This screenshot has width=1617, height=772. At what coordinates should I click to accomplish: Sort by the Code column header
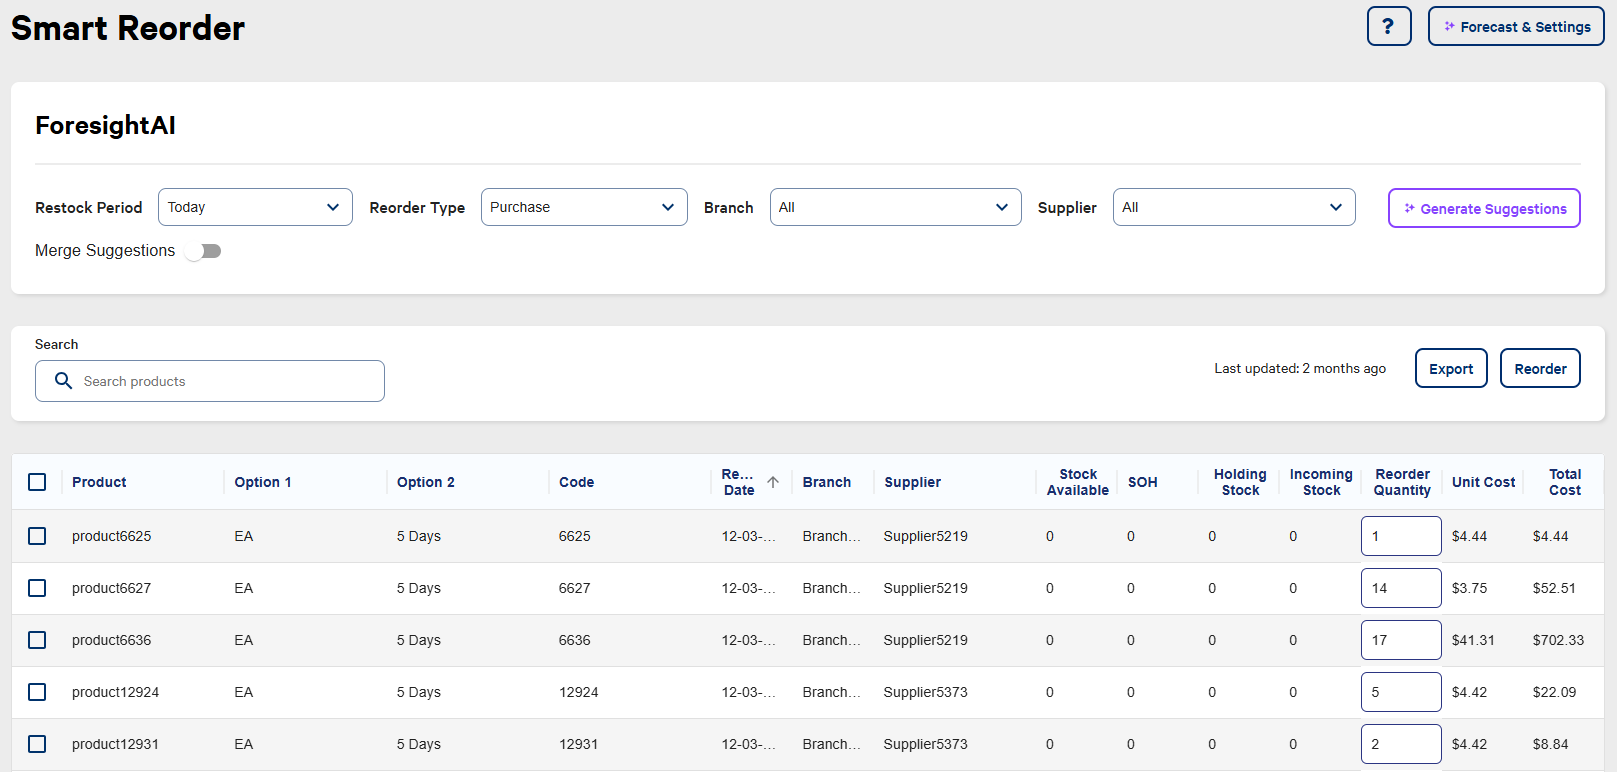[x=576, y=482]
